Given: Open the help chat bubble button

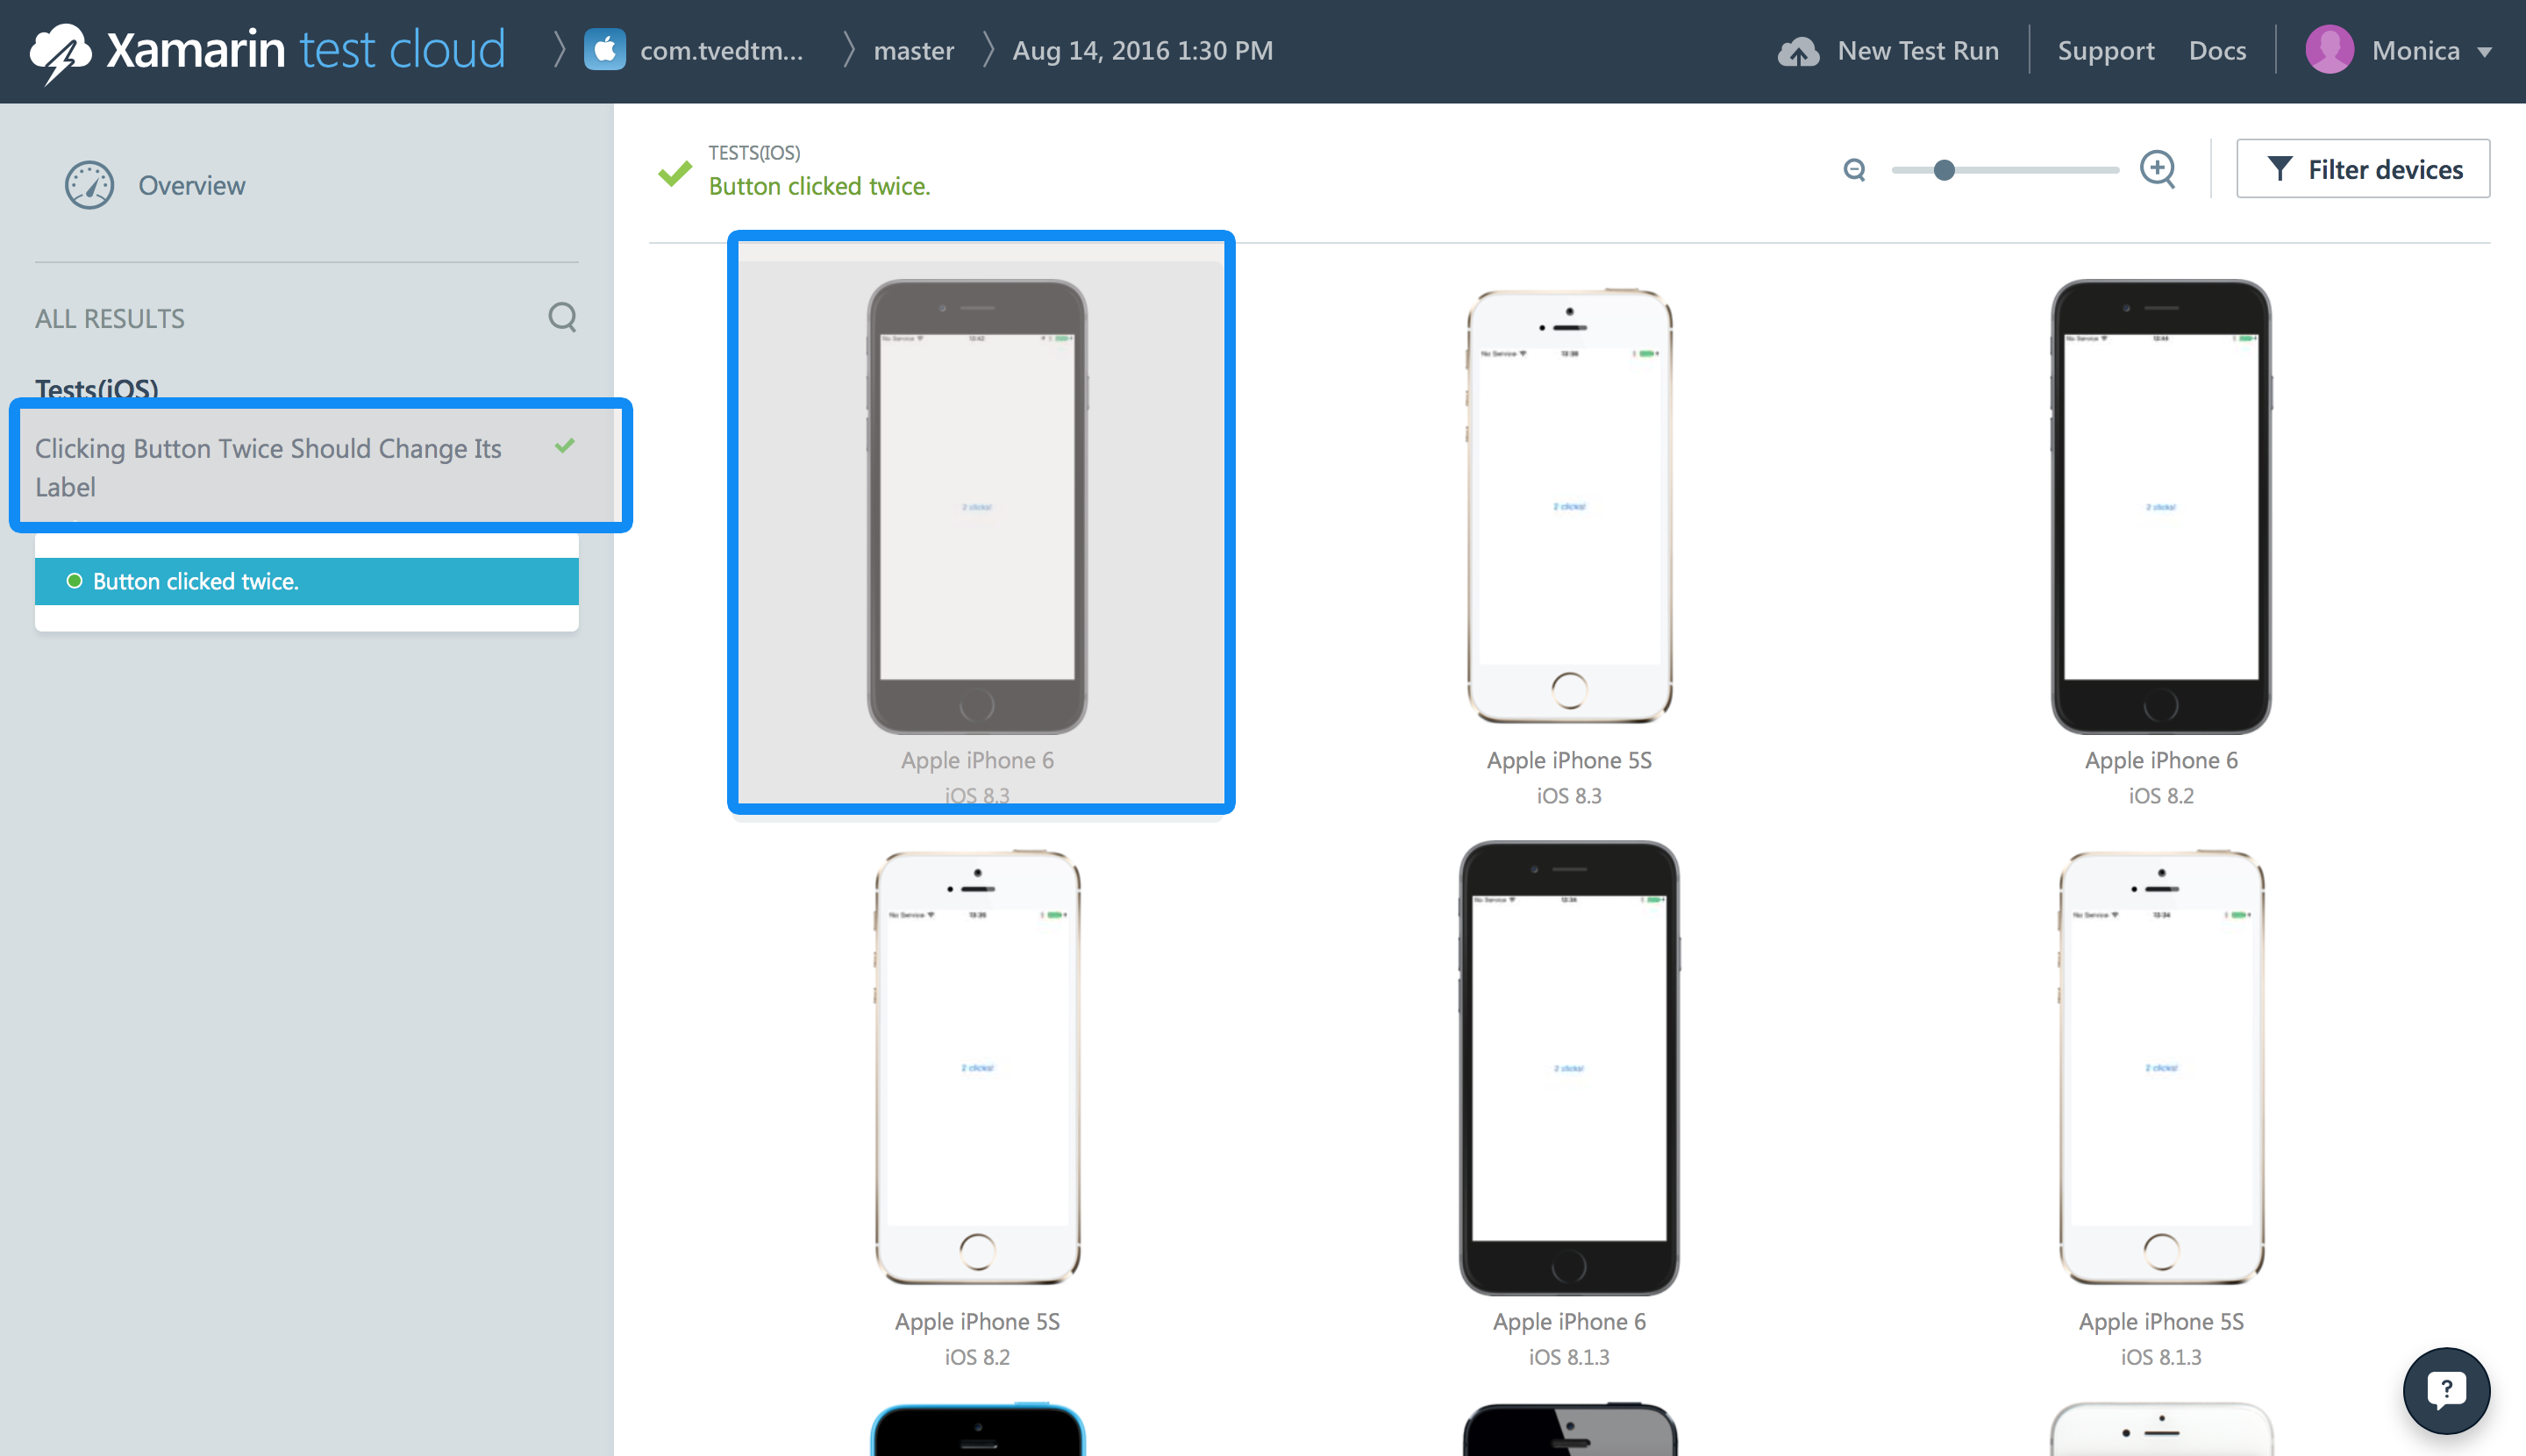Looking at the screenshot, I should [2446, 1390].
